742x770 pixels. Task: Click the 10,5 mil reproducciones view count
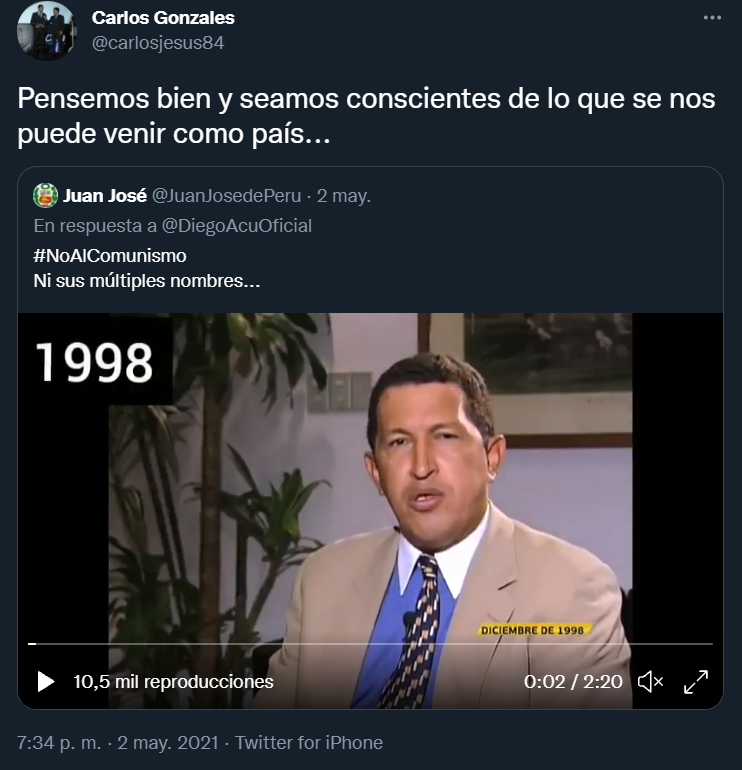tap(173, 682)
